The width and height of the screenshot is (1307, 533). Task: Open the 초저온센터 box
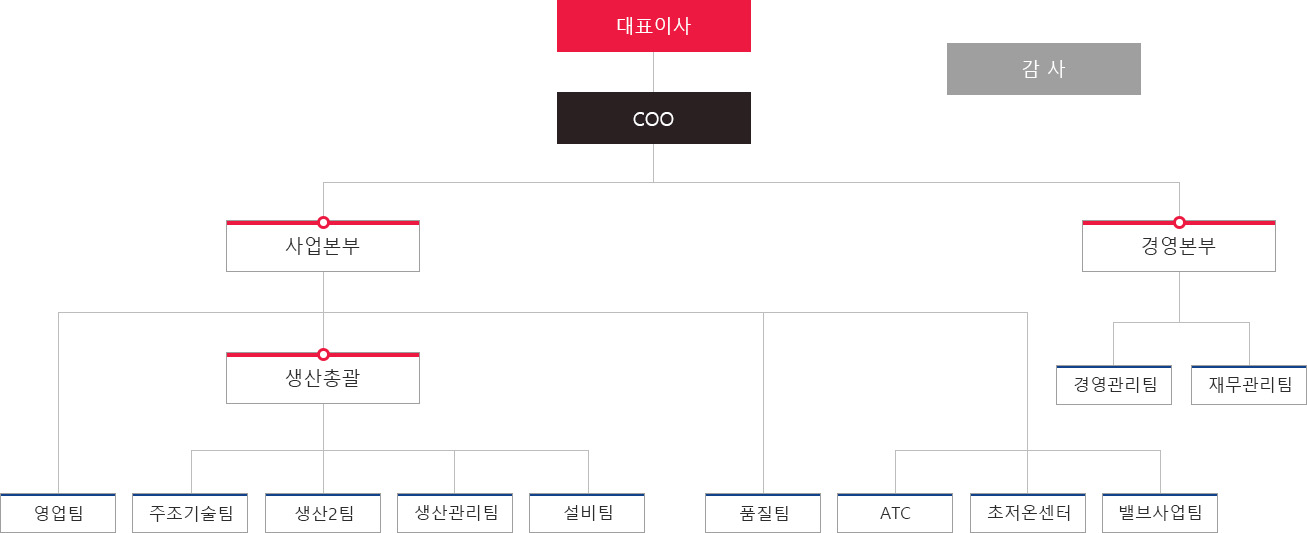point(1028,514)
